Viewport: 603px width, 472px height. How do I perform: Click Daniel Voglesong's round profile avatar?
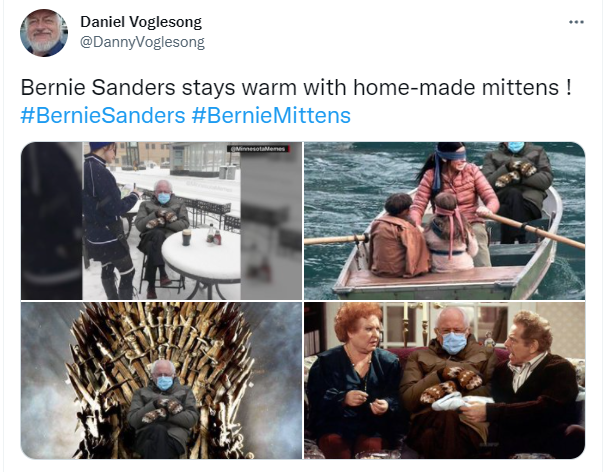44,33
